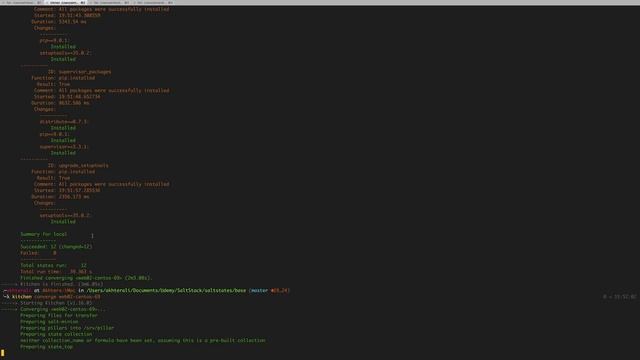Click the 'Summary for local' heading

click(44, 234)
